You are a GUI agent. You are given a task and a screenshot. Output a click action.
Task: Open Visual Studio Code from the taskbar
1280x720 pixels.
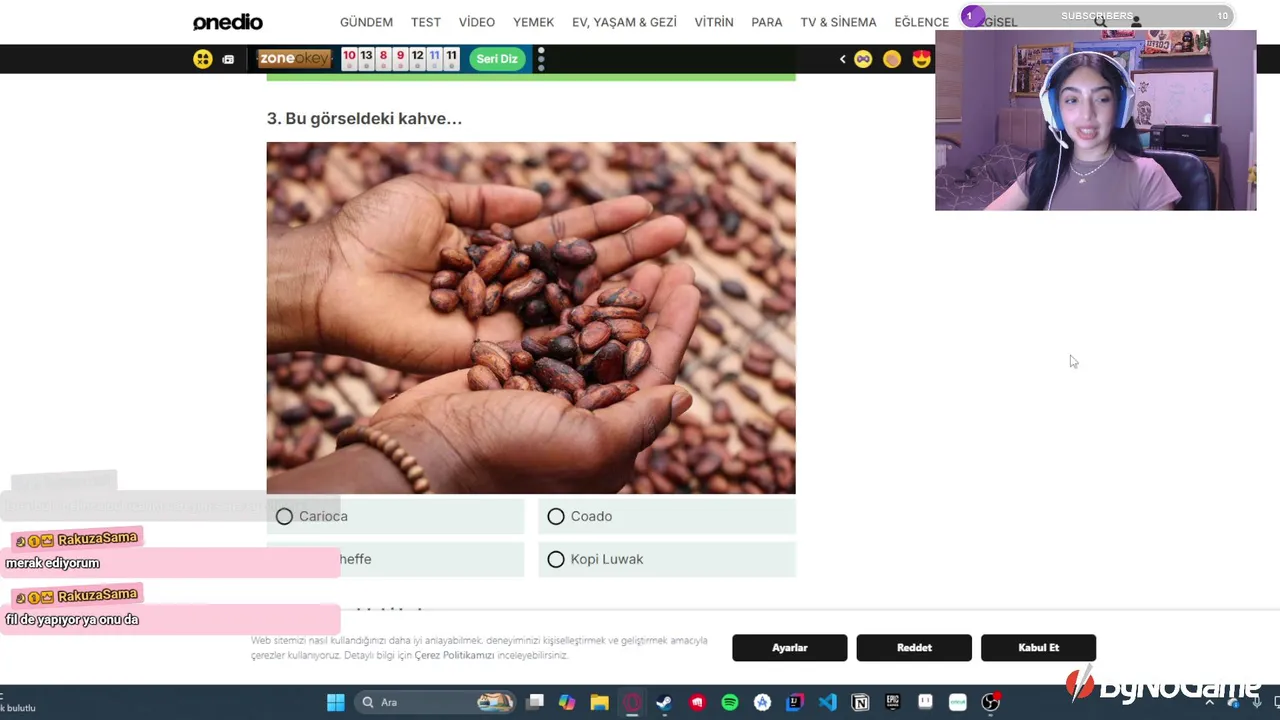click(x=827, y=702)
